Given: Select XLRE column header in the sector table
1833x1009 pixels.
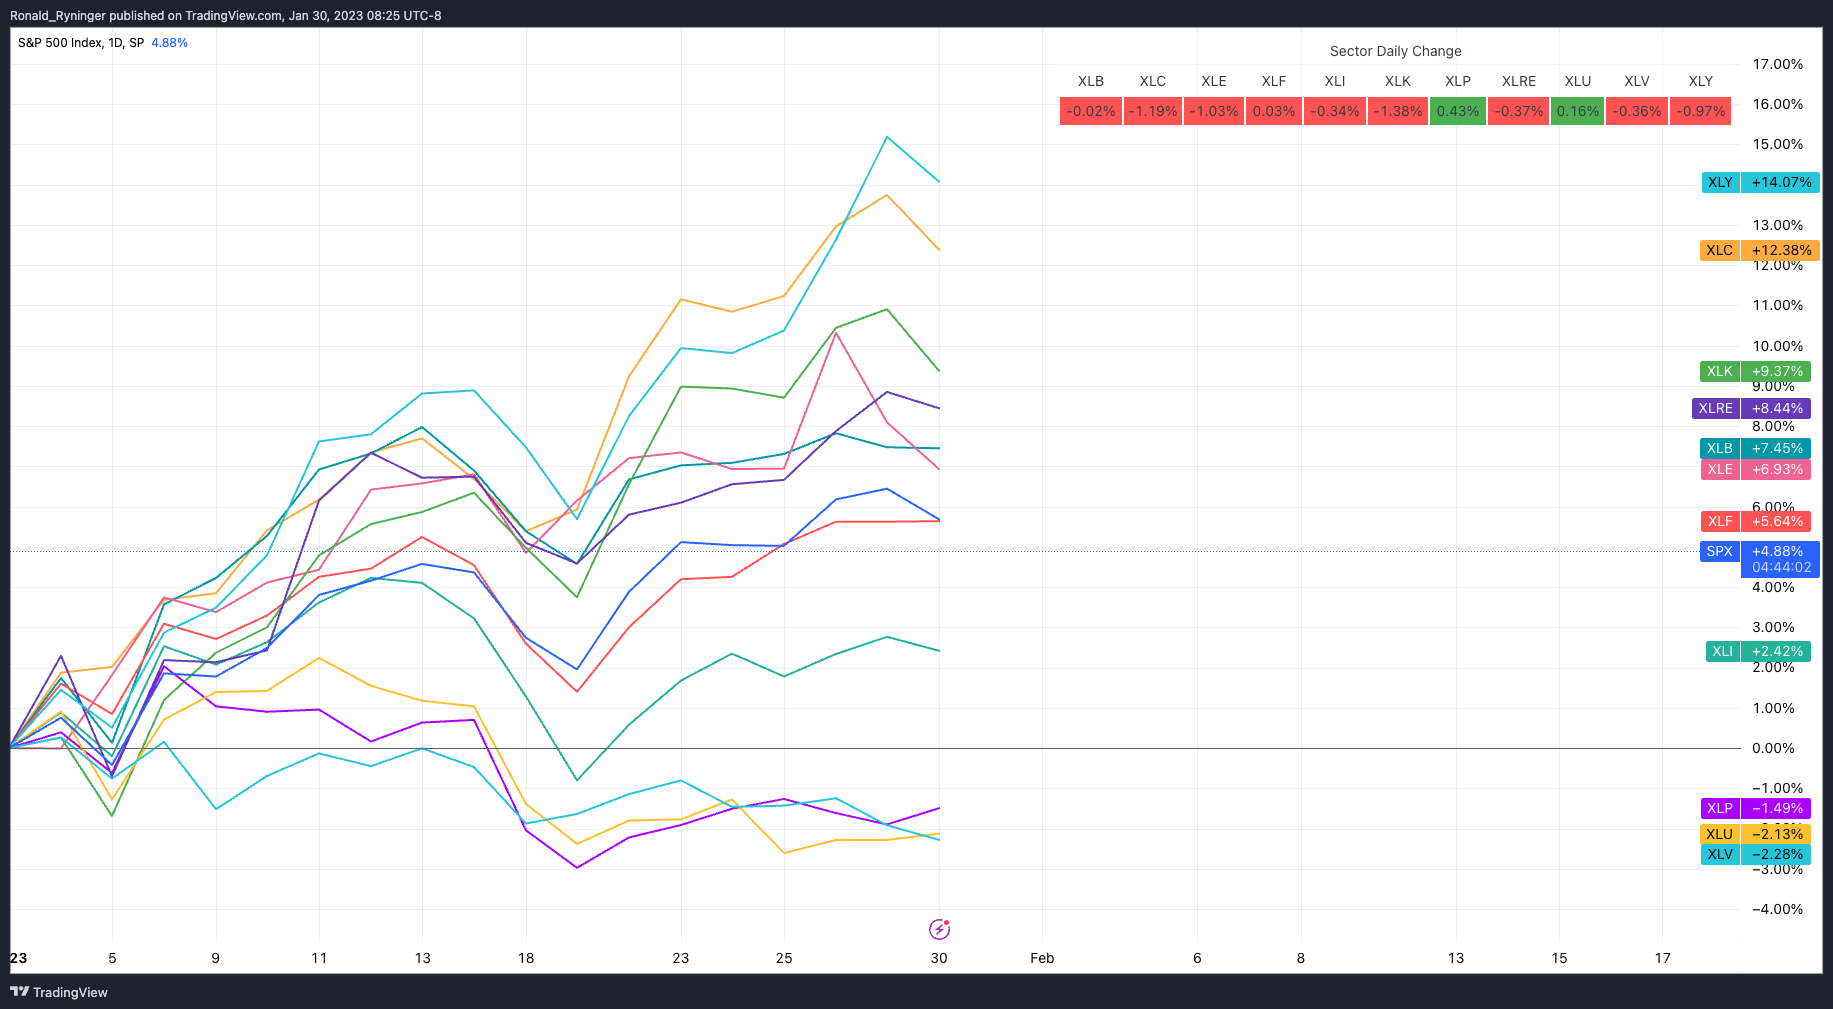Looking at the screenshot, I should point(1518,81).
